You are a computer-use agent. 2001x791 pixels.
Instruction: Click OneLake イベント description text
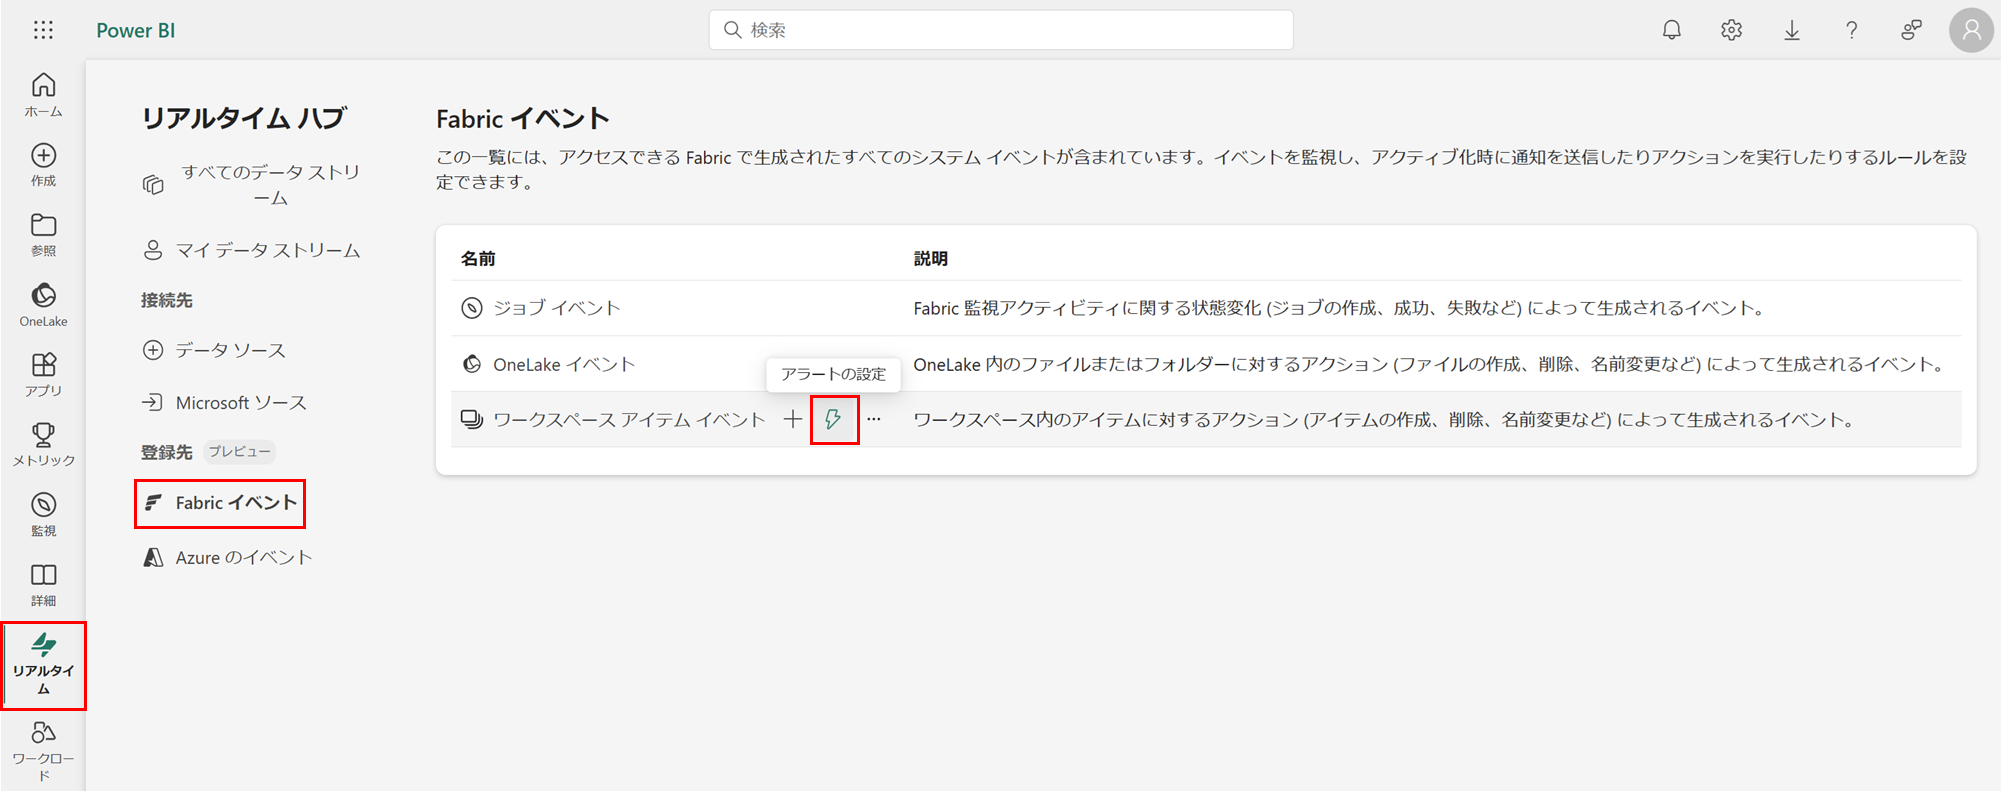[x=1432, y=364]
